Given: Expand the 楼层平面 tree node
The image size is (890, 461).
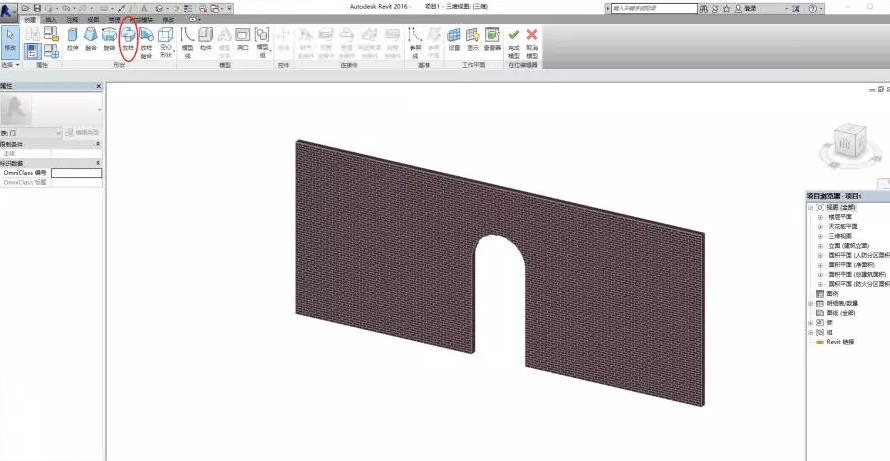Looking at the screenshot, I should coord(820,216).
